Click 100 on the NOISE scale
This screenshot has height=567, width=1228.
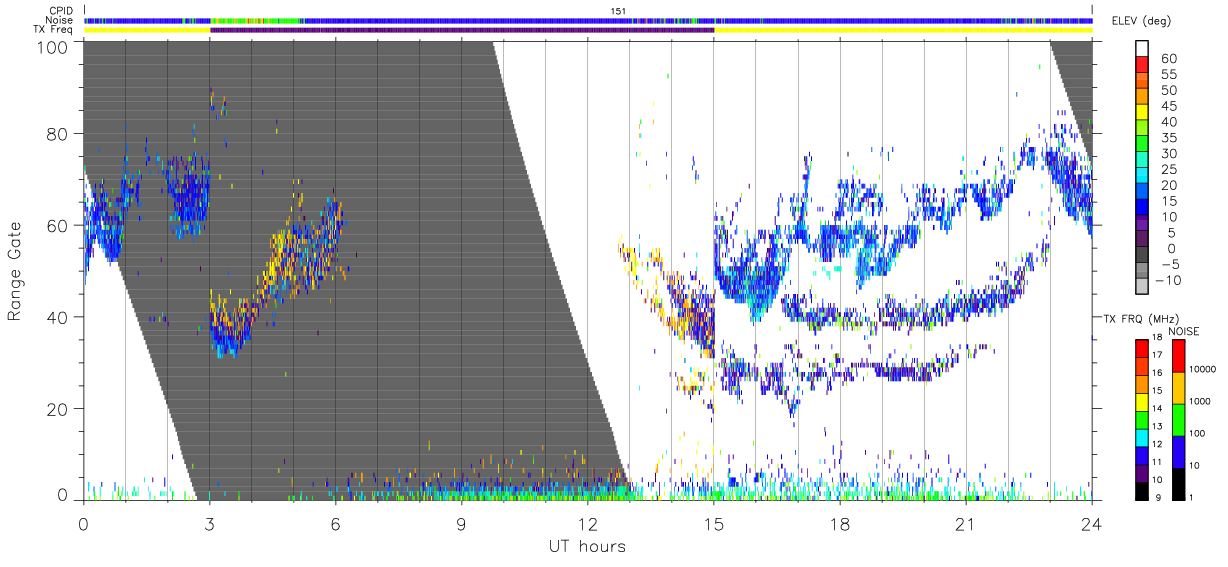point(1196,433)
